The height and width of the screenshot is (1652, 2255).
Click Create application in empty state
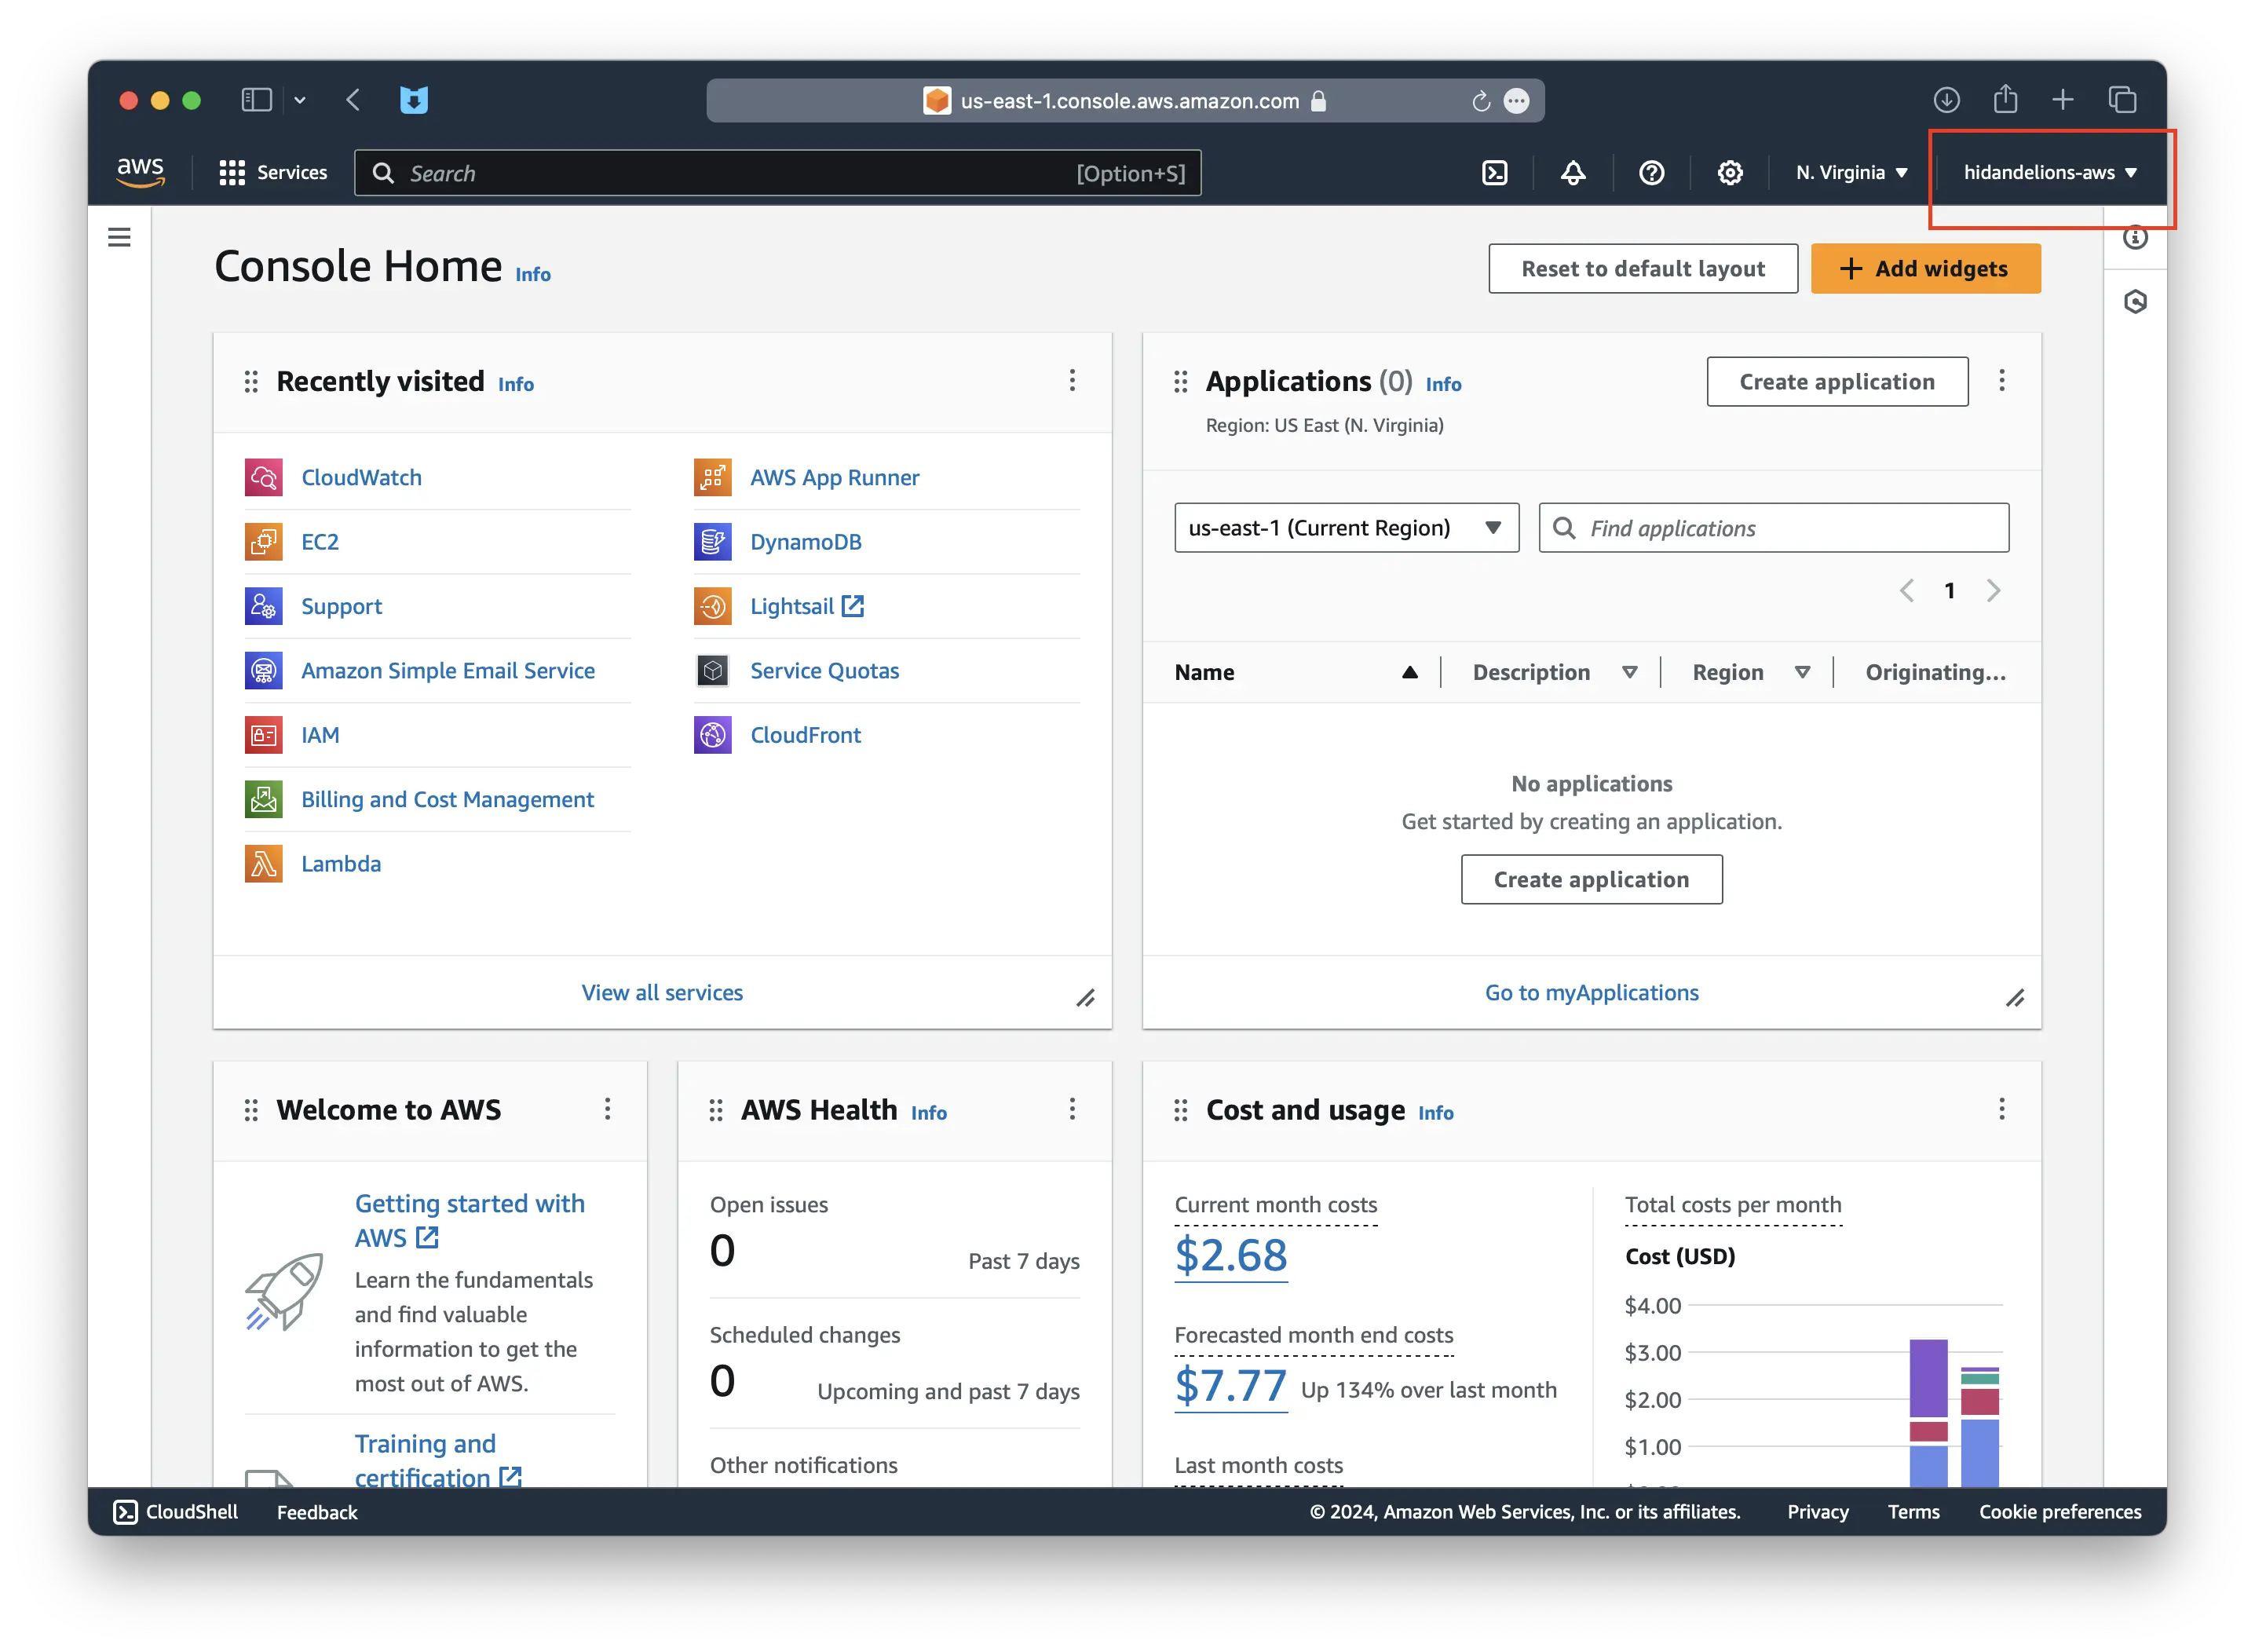[1591, 879]
